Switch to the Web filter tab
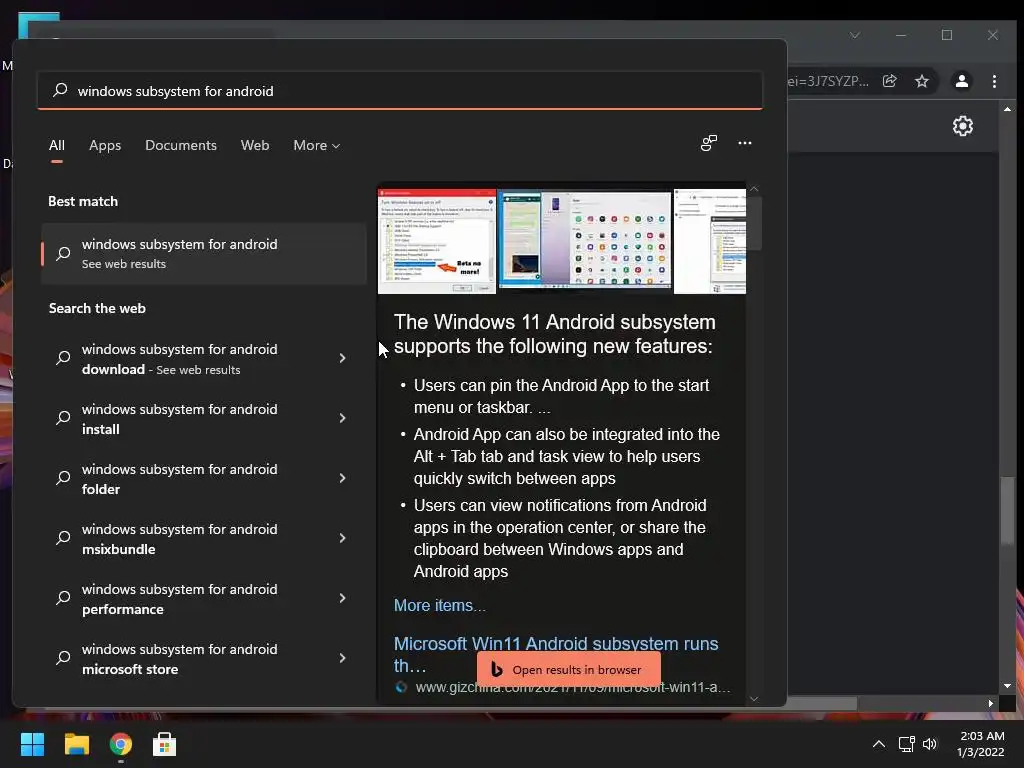 pyautogui.click(x=255, y=146)
